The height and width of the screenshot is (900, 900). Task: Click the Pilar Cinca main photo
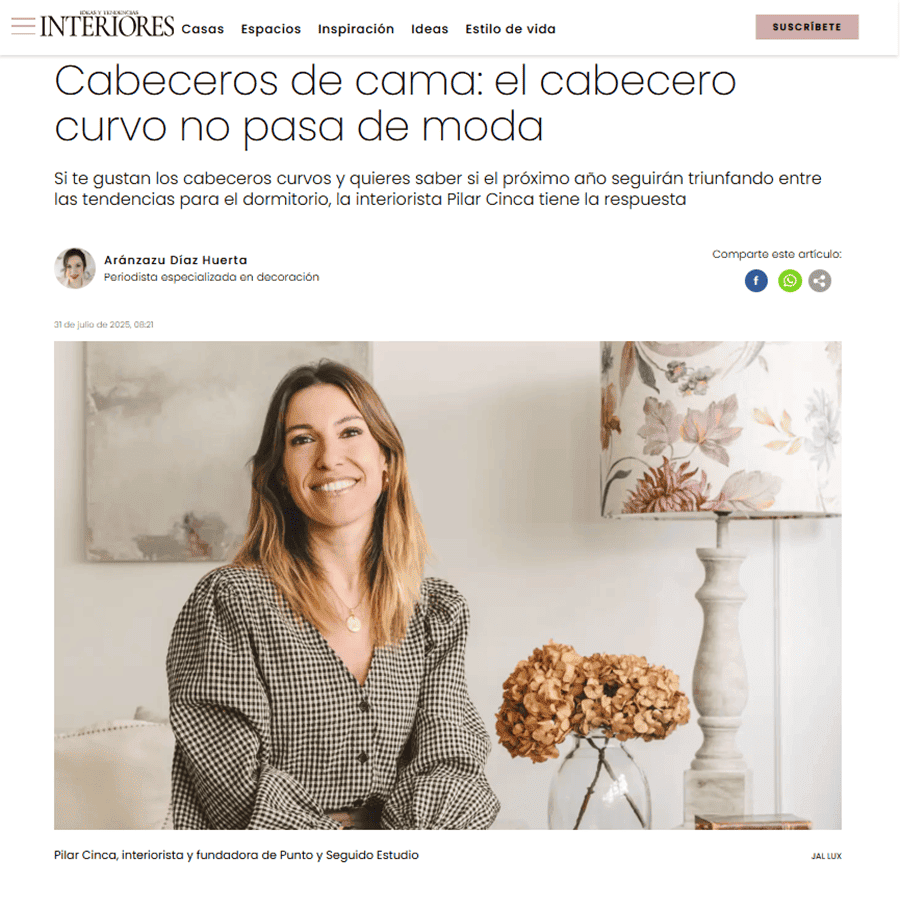pyautogui.click(x=448, y=585)
